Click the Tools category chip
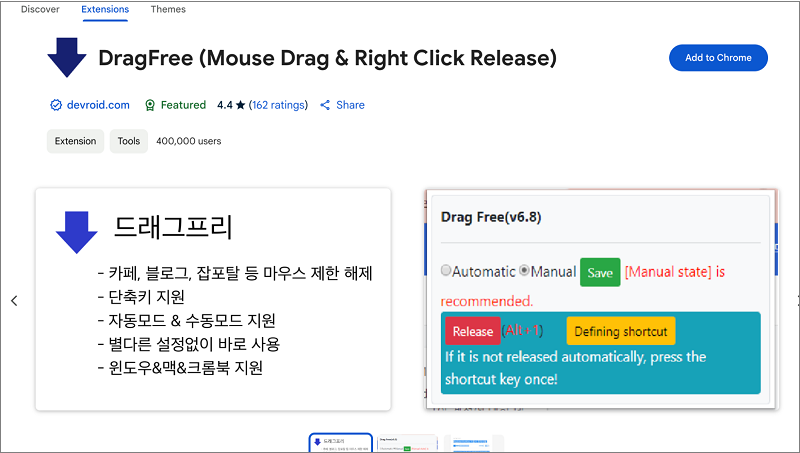Image resolution: width=800 pixels, height=453 pixels. pos(129,141)
